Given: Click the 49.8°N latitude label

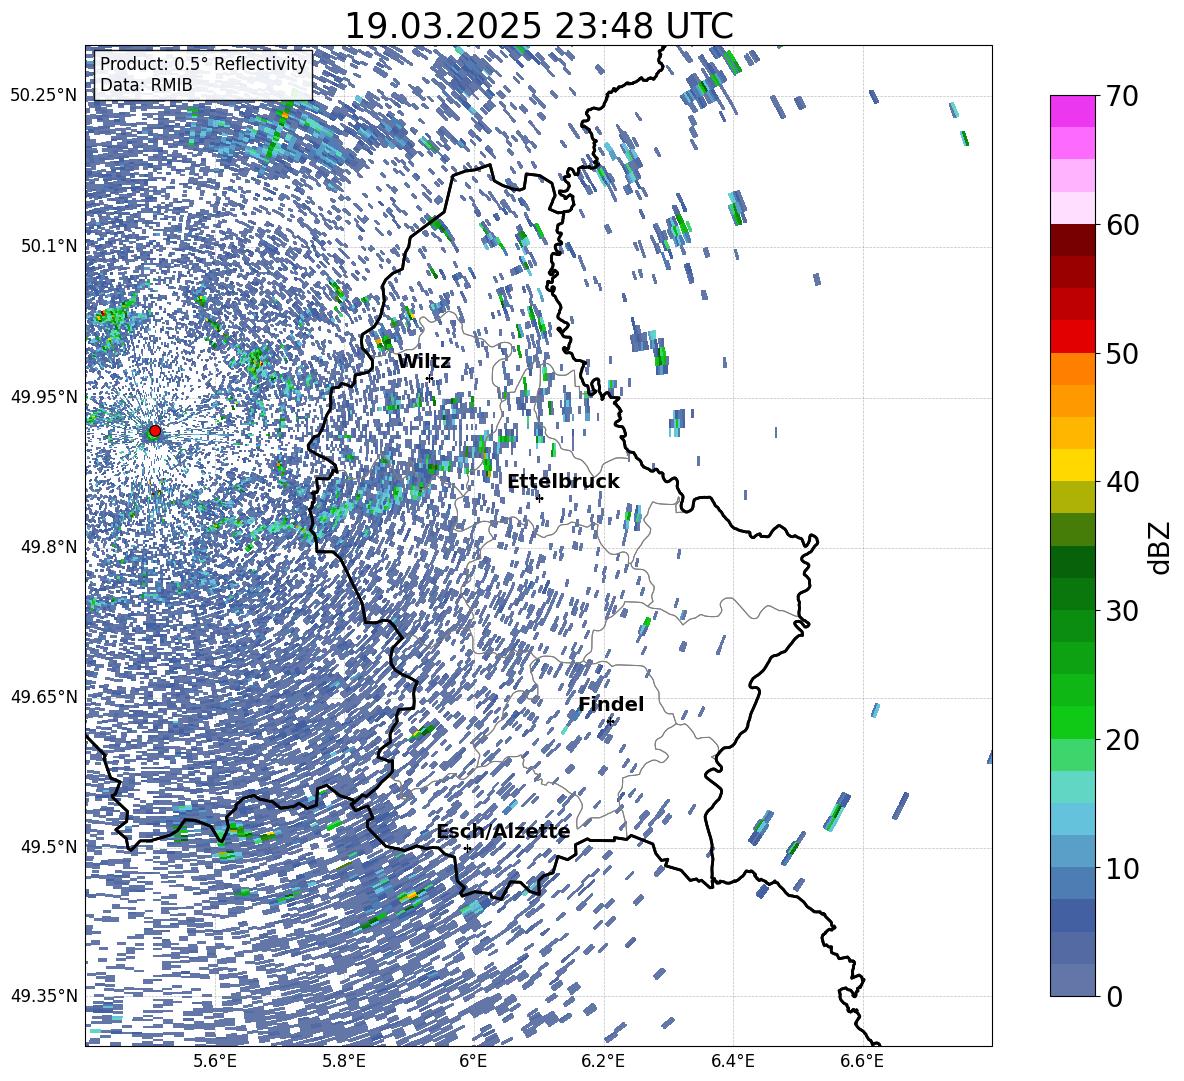Looking at the screenshot, I should [48, 547].
